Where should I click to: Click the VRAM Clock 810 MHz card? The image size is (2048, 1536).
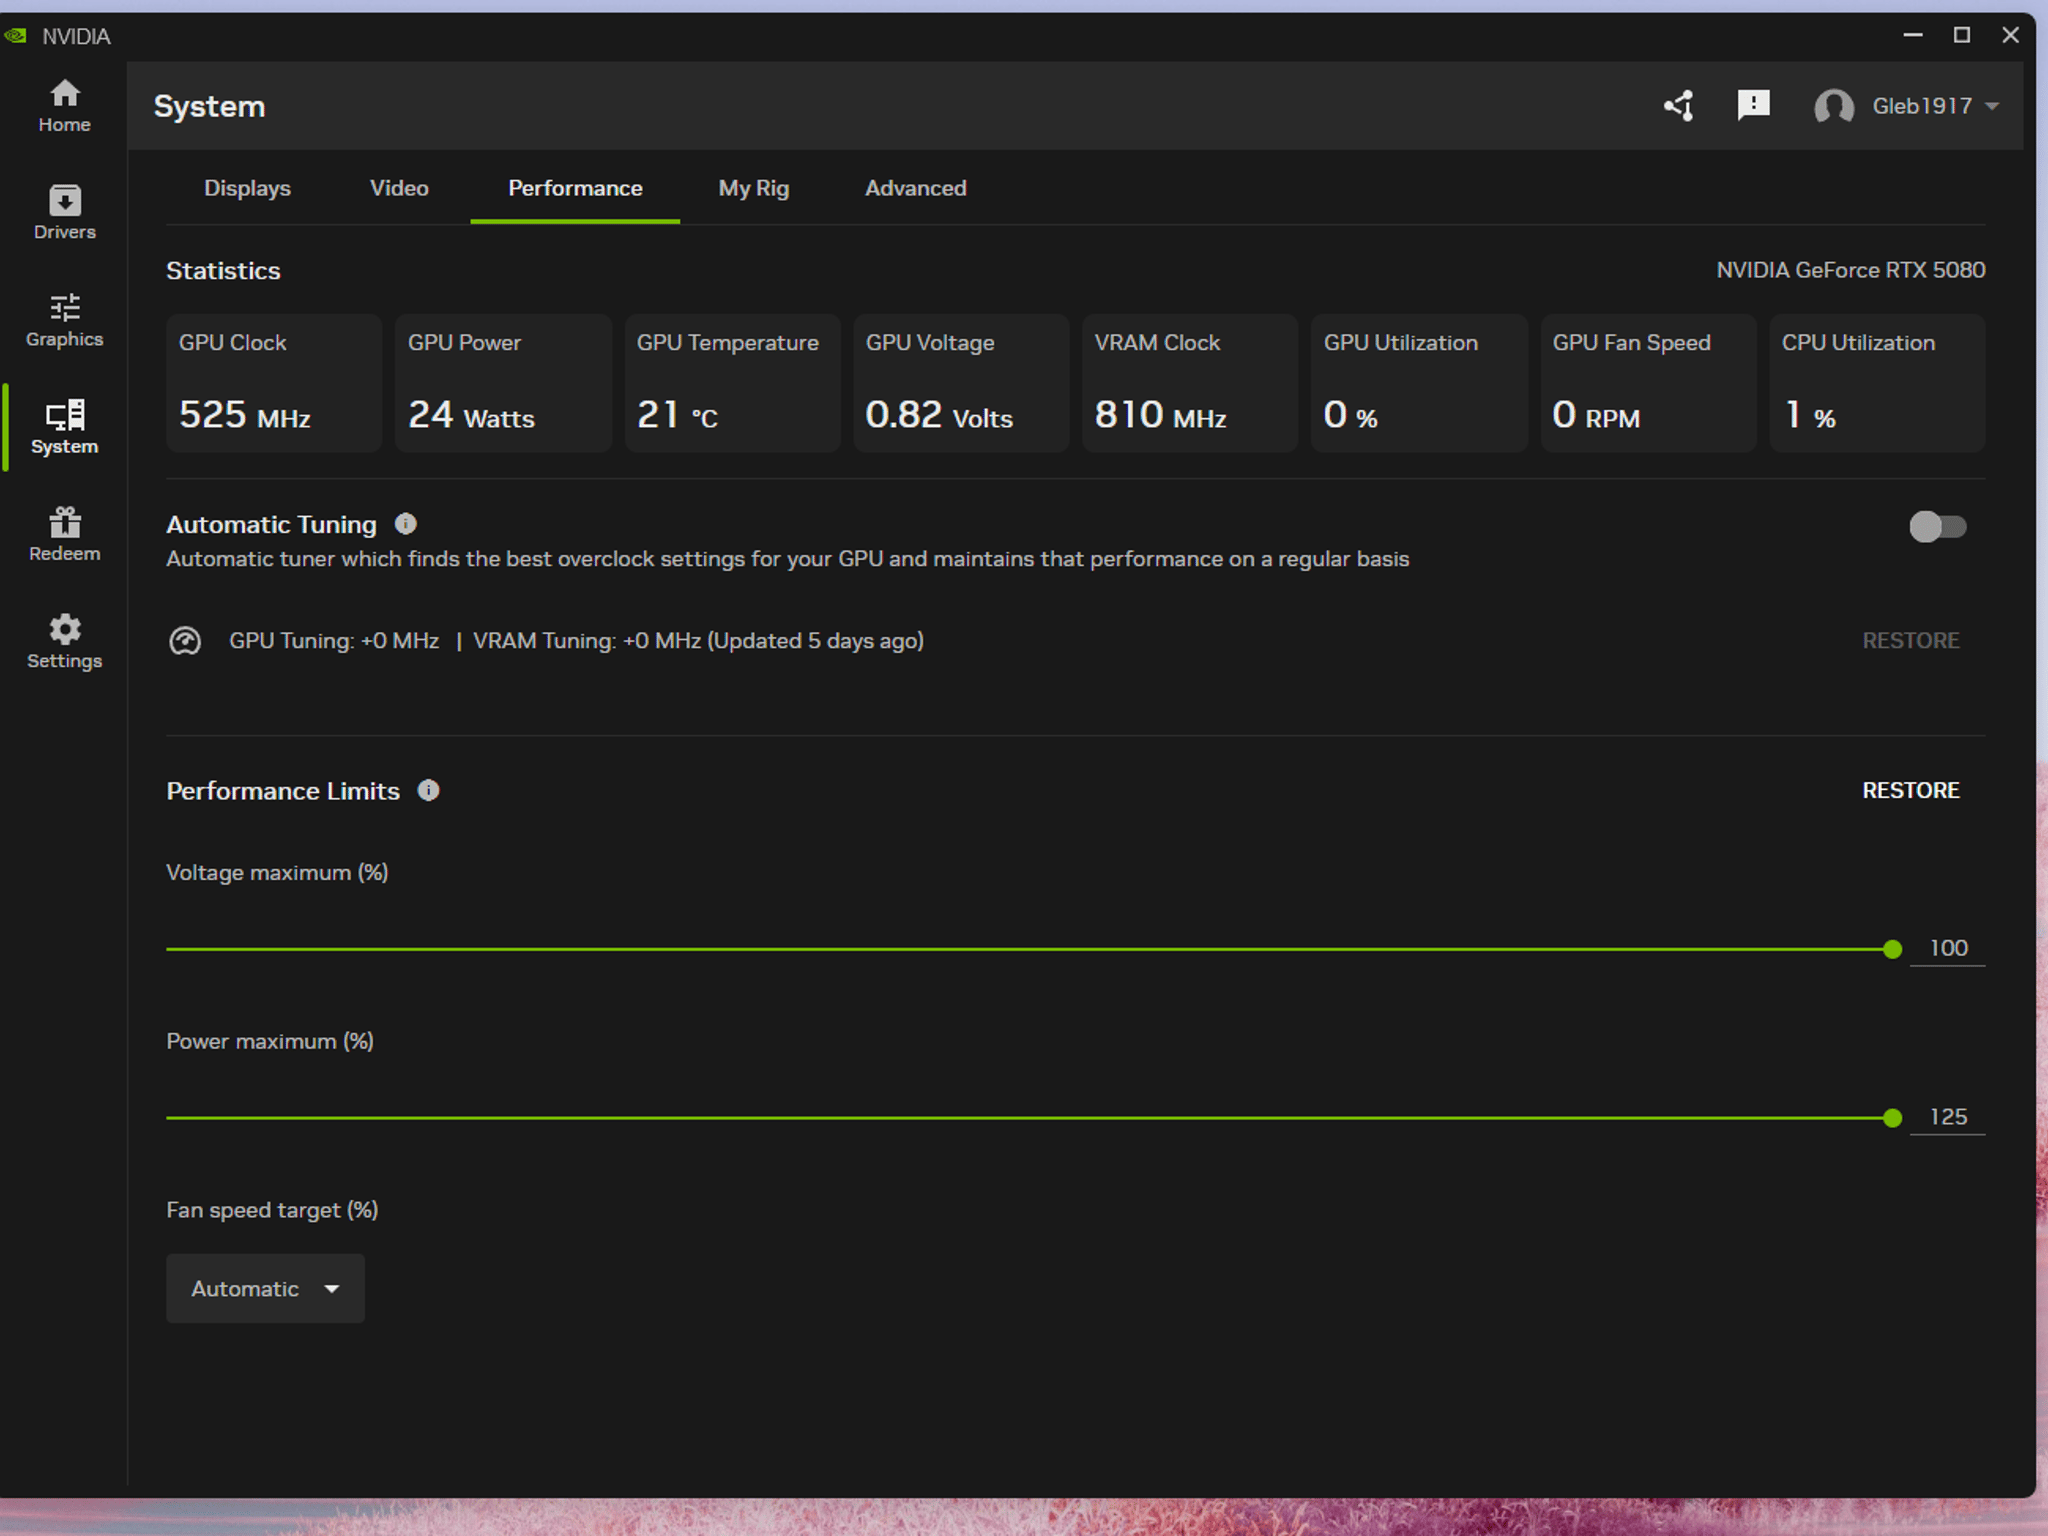click(1190, 383)
